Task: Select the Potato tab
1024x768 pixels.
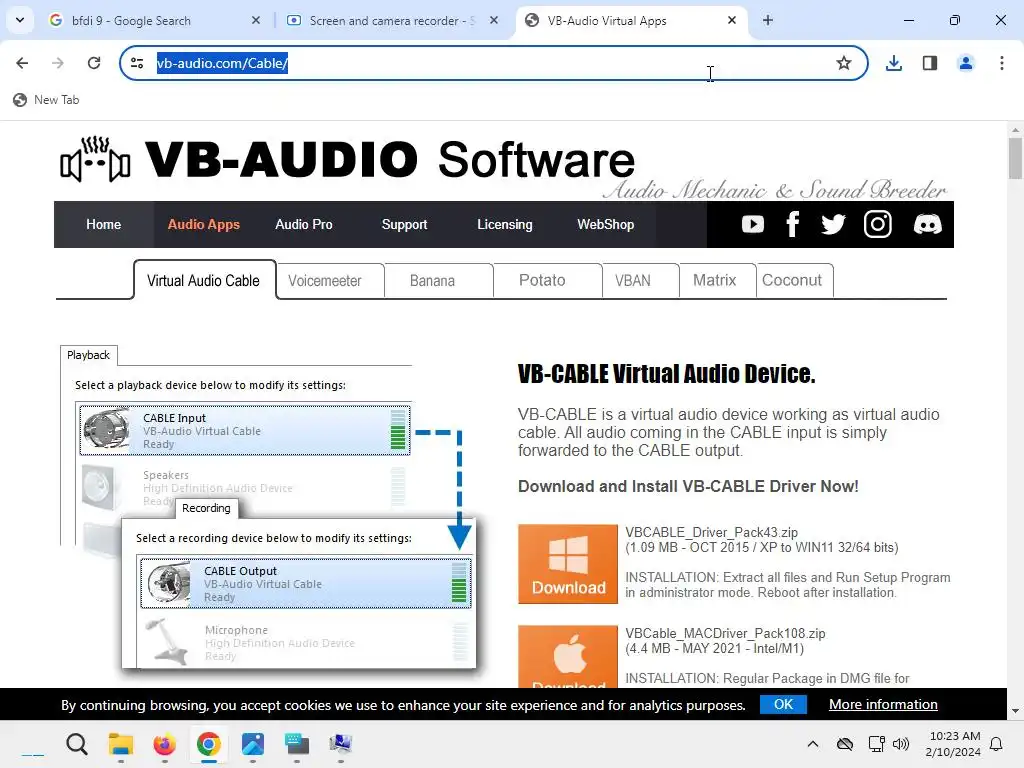Action: [x=547, y=281]
